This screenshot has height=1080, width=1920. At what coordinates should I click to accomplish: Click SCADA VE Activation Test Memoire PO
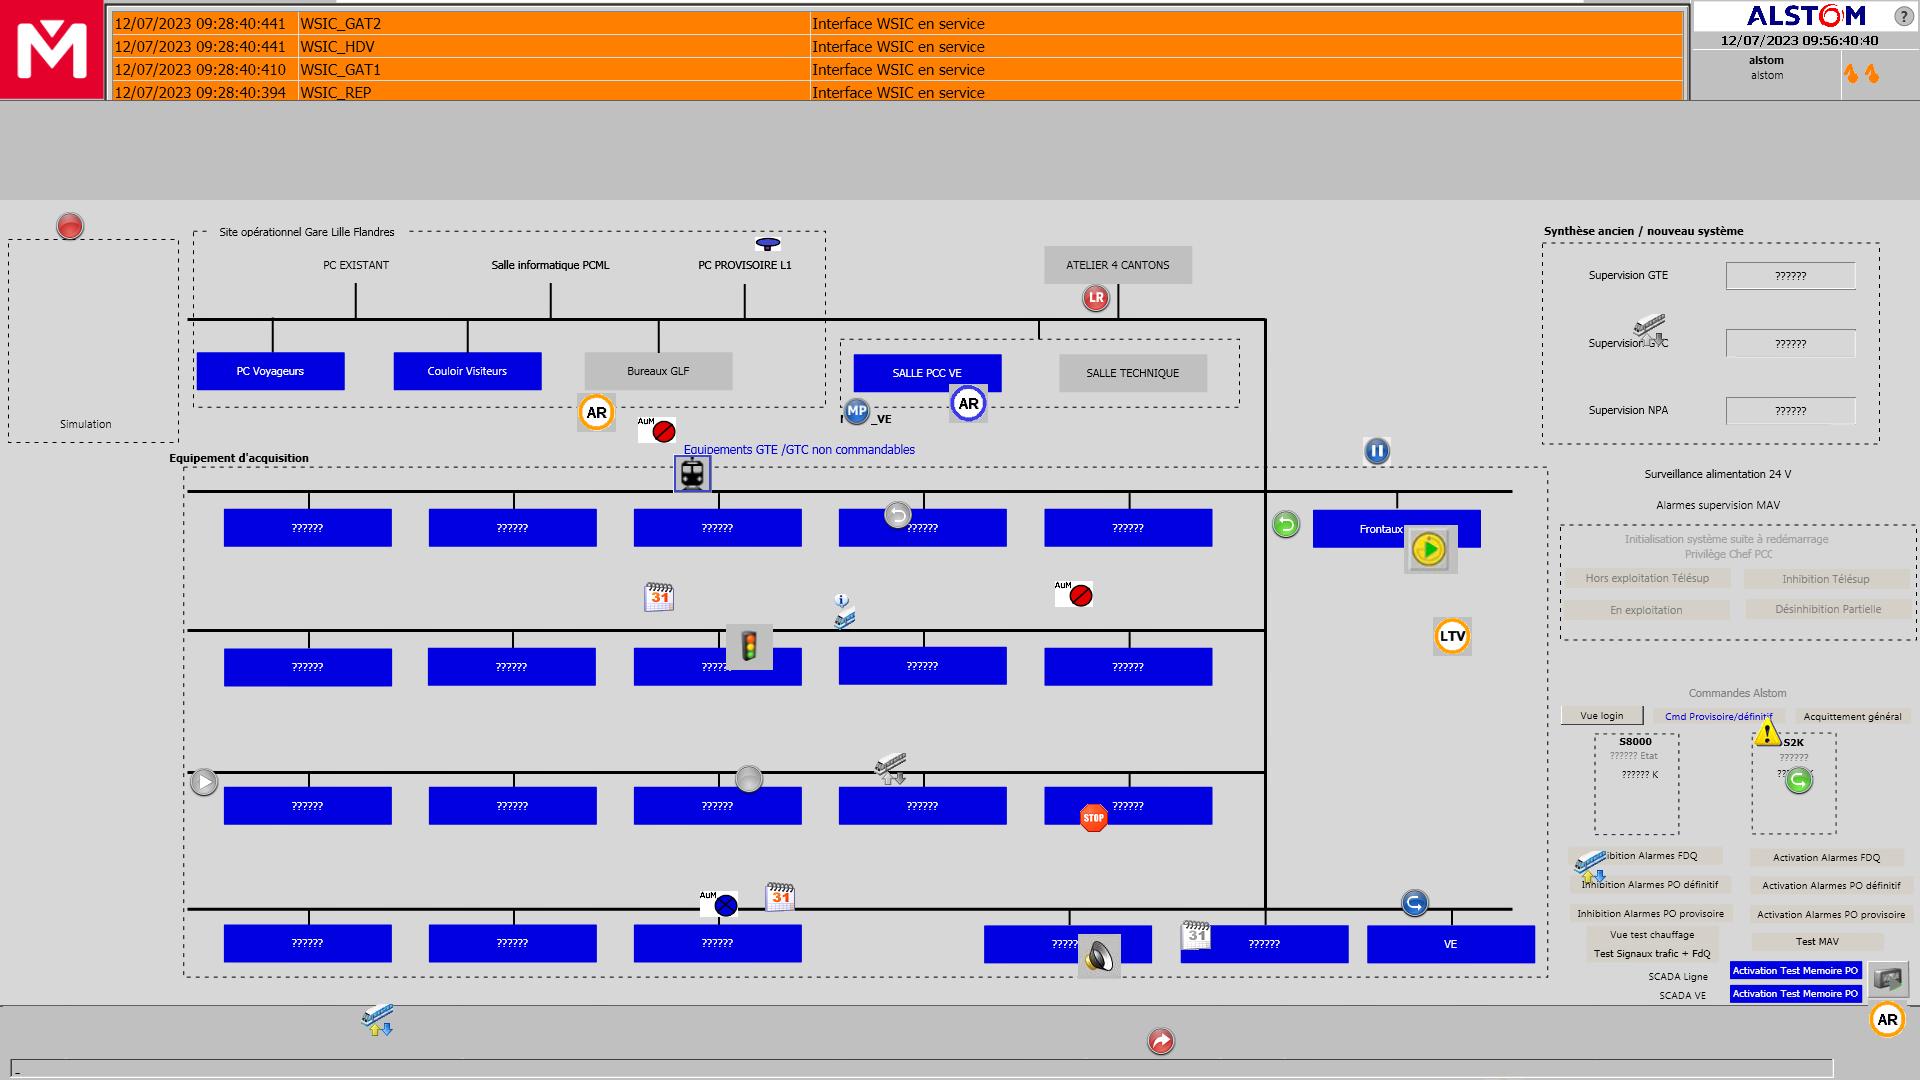(1795, 994)
